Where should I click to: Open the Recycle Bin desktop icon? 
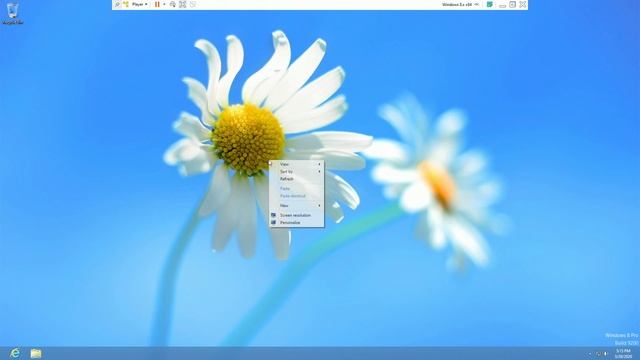coord(13,13)
